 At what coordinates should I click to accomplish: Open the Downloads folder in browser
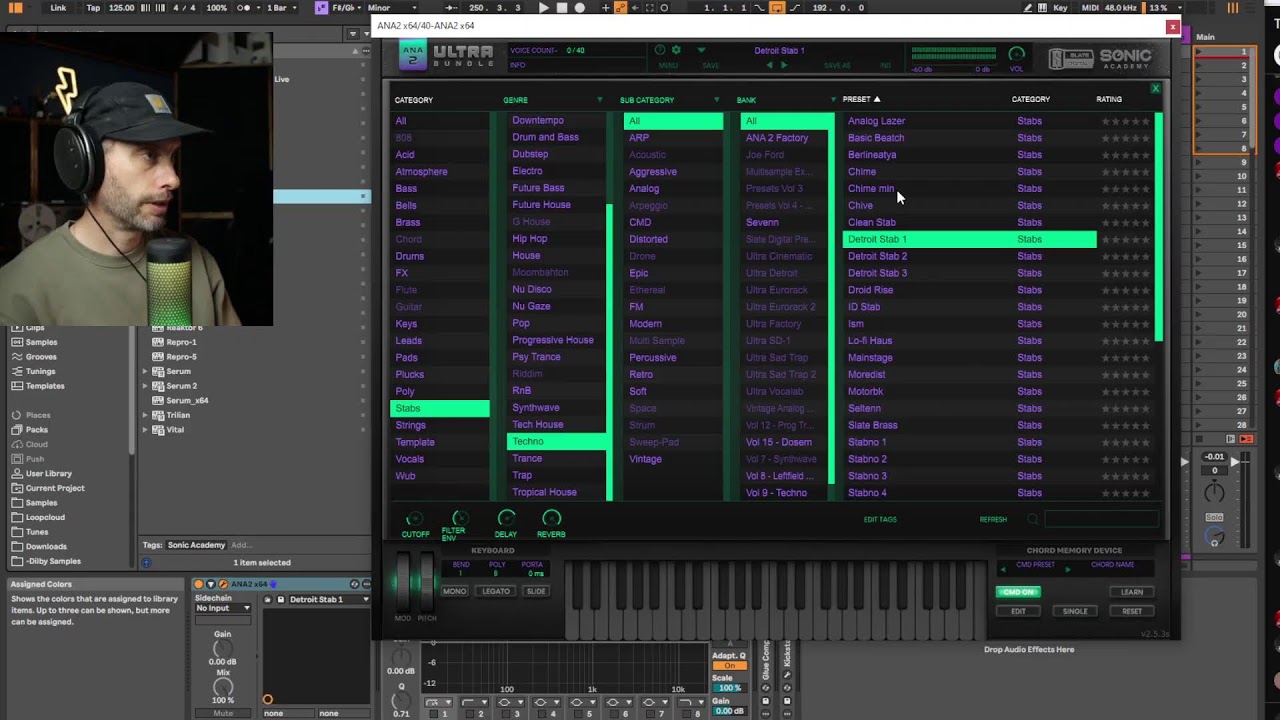click(x=46, y=547)
